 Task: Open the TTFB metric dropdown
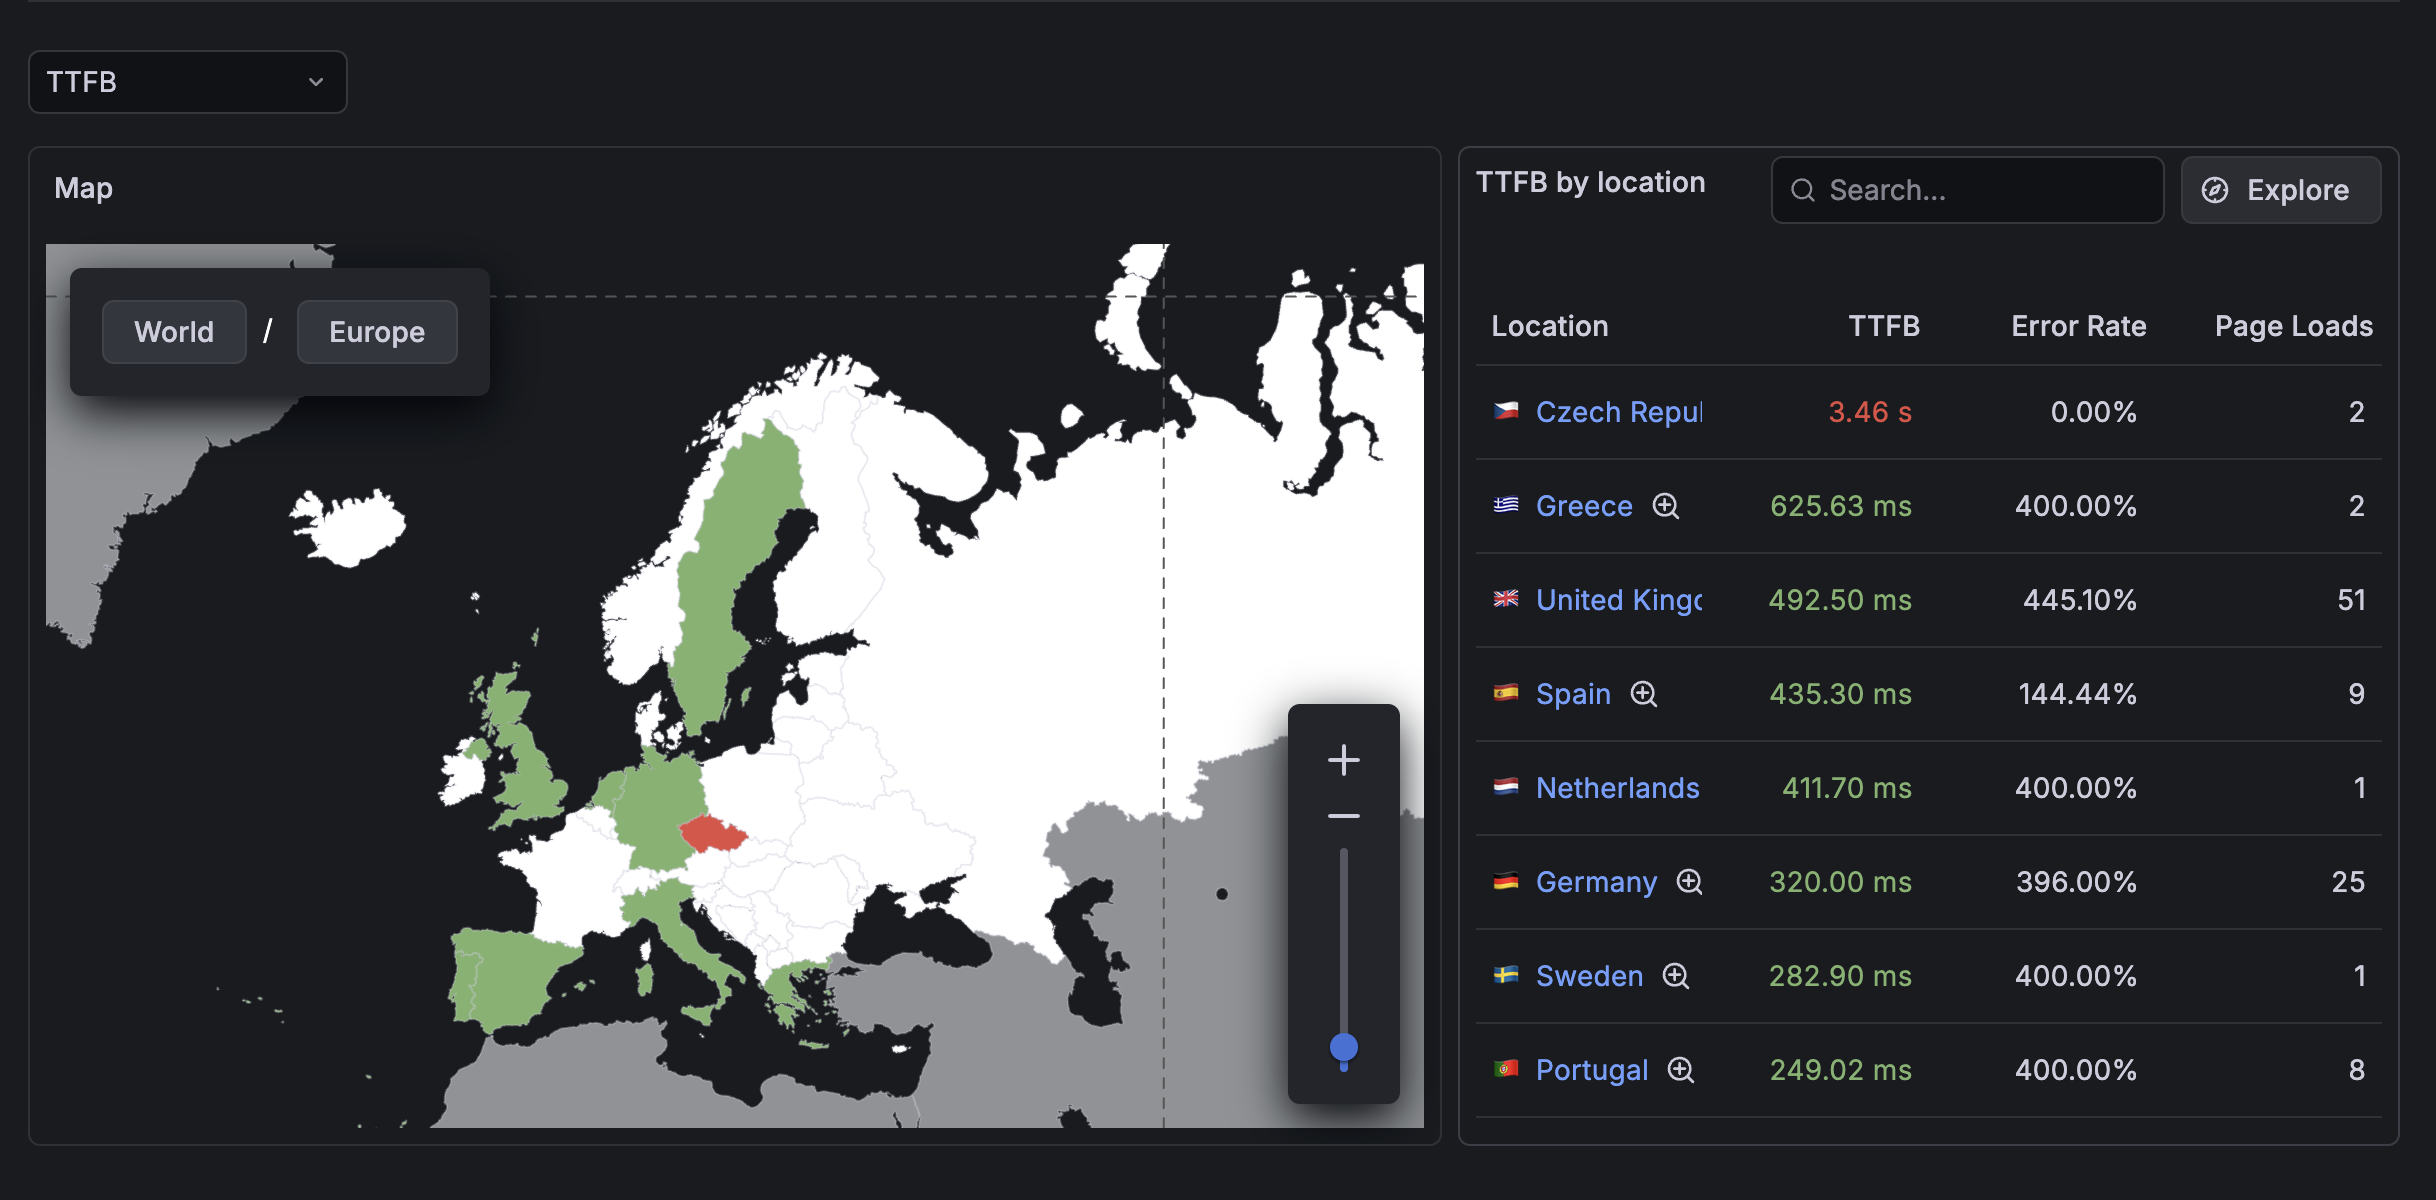coord(188,82)
